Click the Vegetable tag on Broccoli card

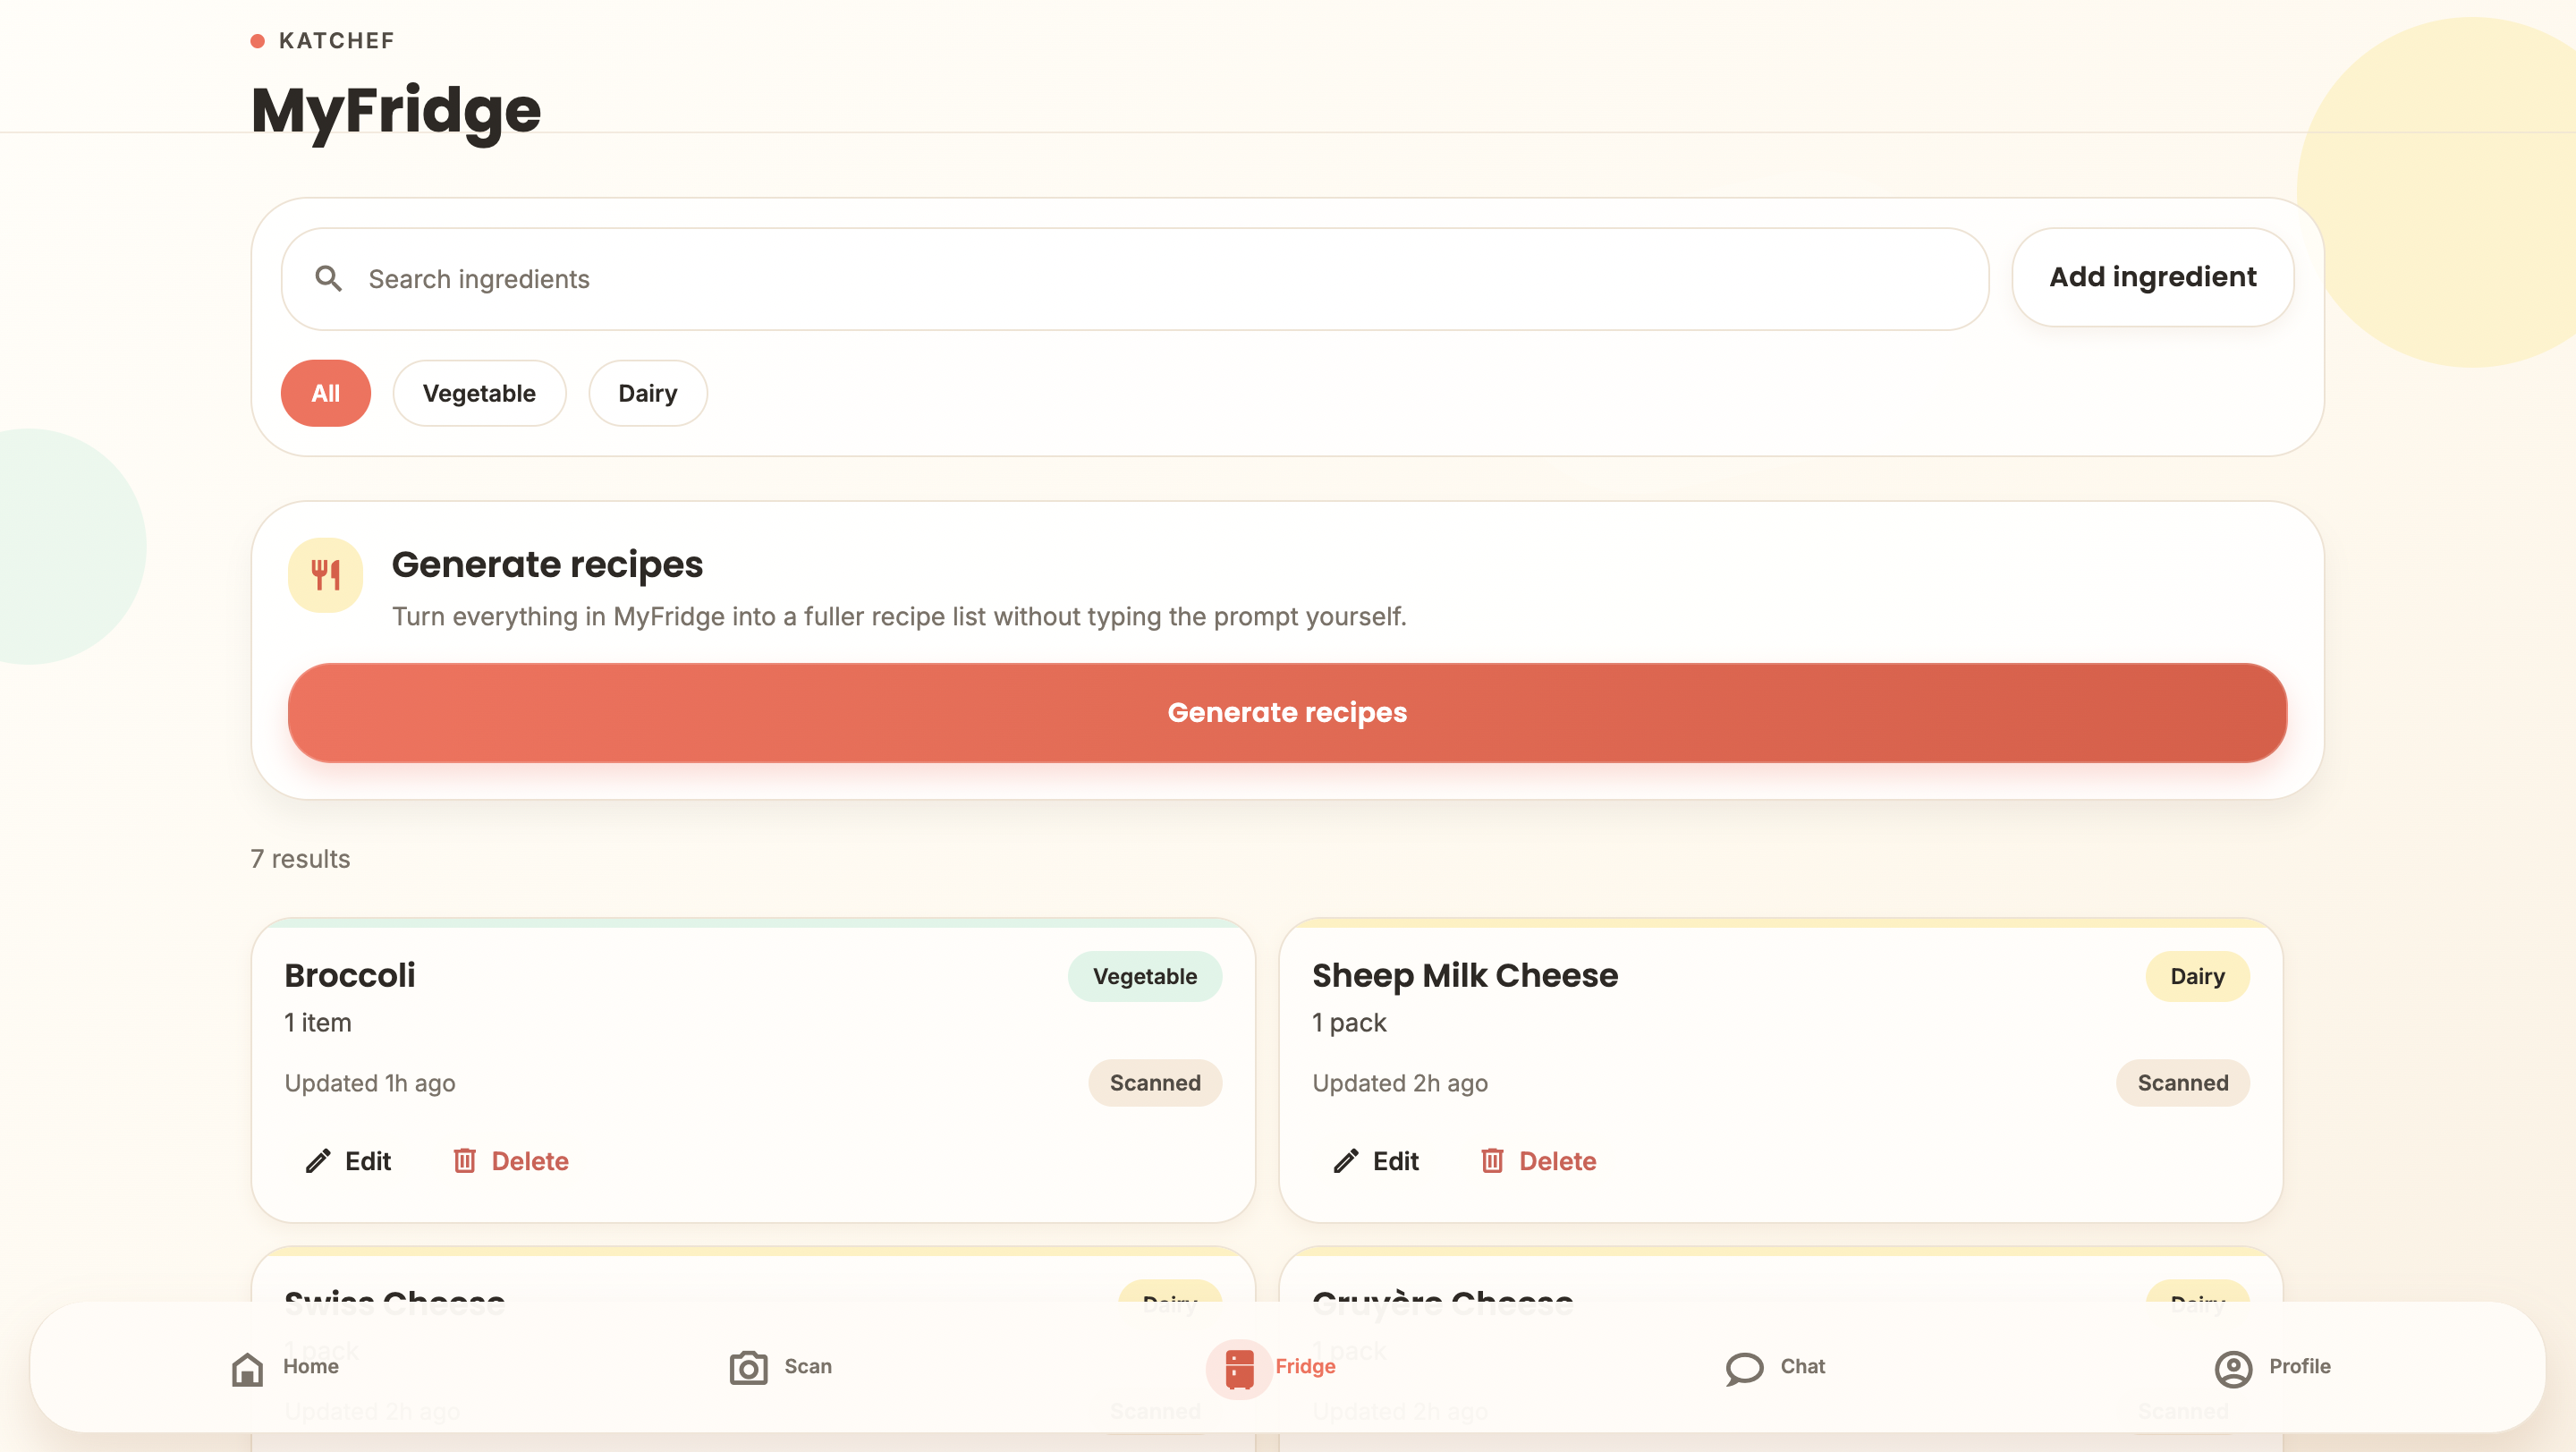(1144, 976)
